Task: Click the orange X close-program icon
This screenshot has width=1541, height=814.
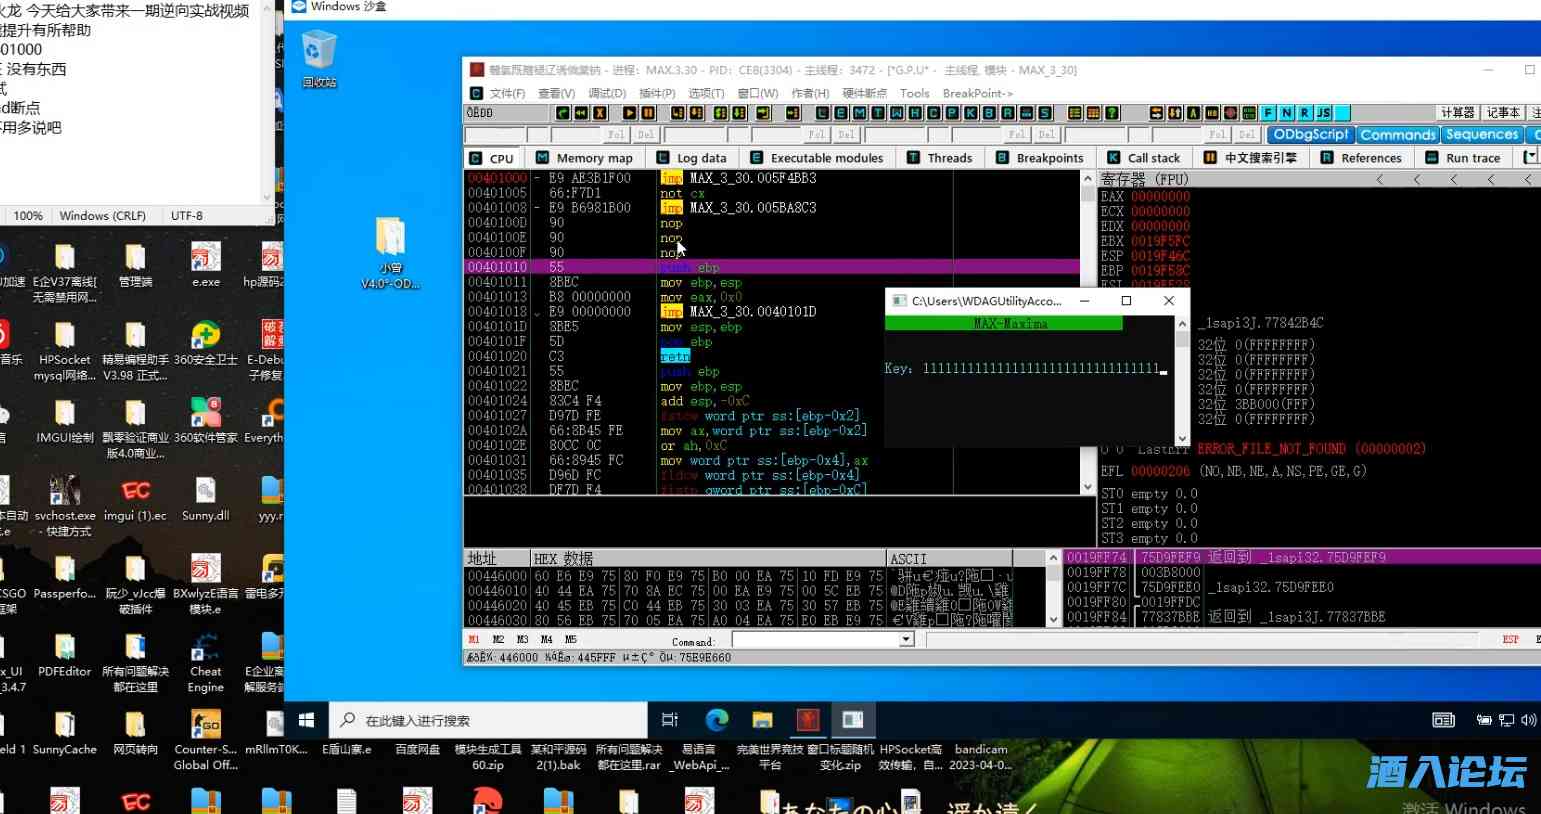Action: point(600,113)
